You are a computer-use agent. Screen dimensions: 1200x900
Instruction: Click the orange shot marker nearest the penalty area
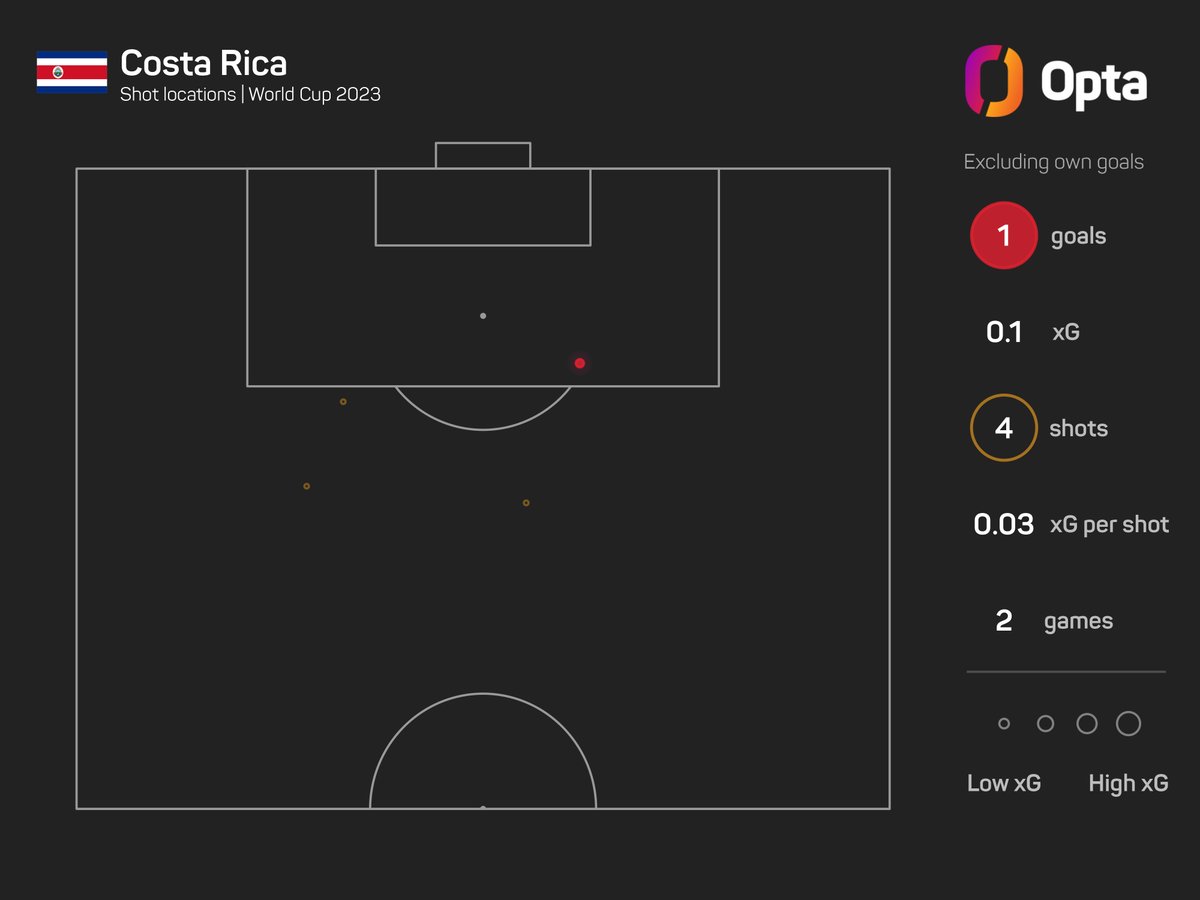click(343, 402)
